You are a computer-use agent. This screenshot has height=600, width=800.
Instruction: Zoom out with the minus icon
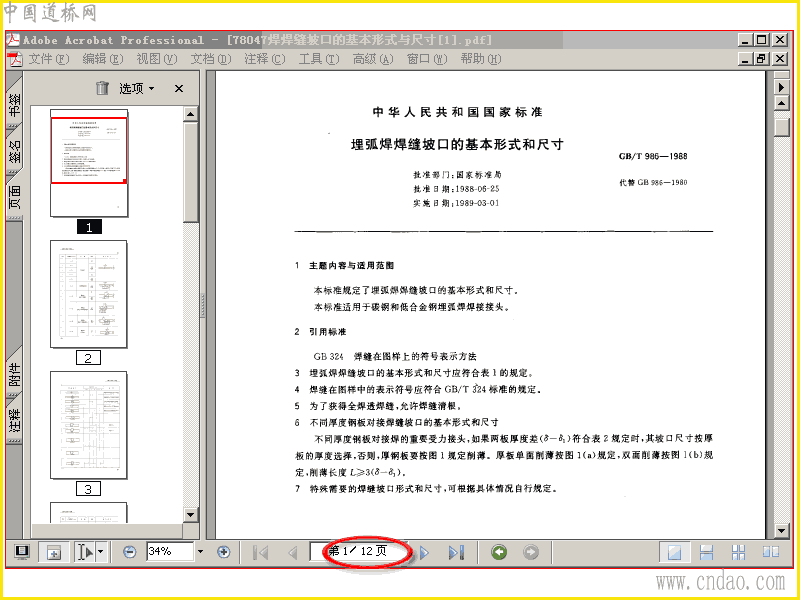pos(130,552)
